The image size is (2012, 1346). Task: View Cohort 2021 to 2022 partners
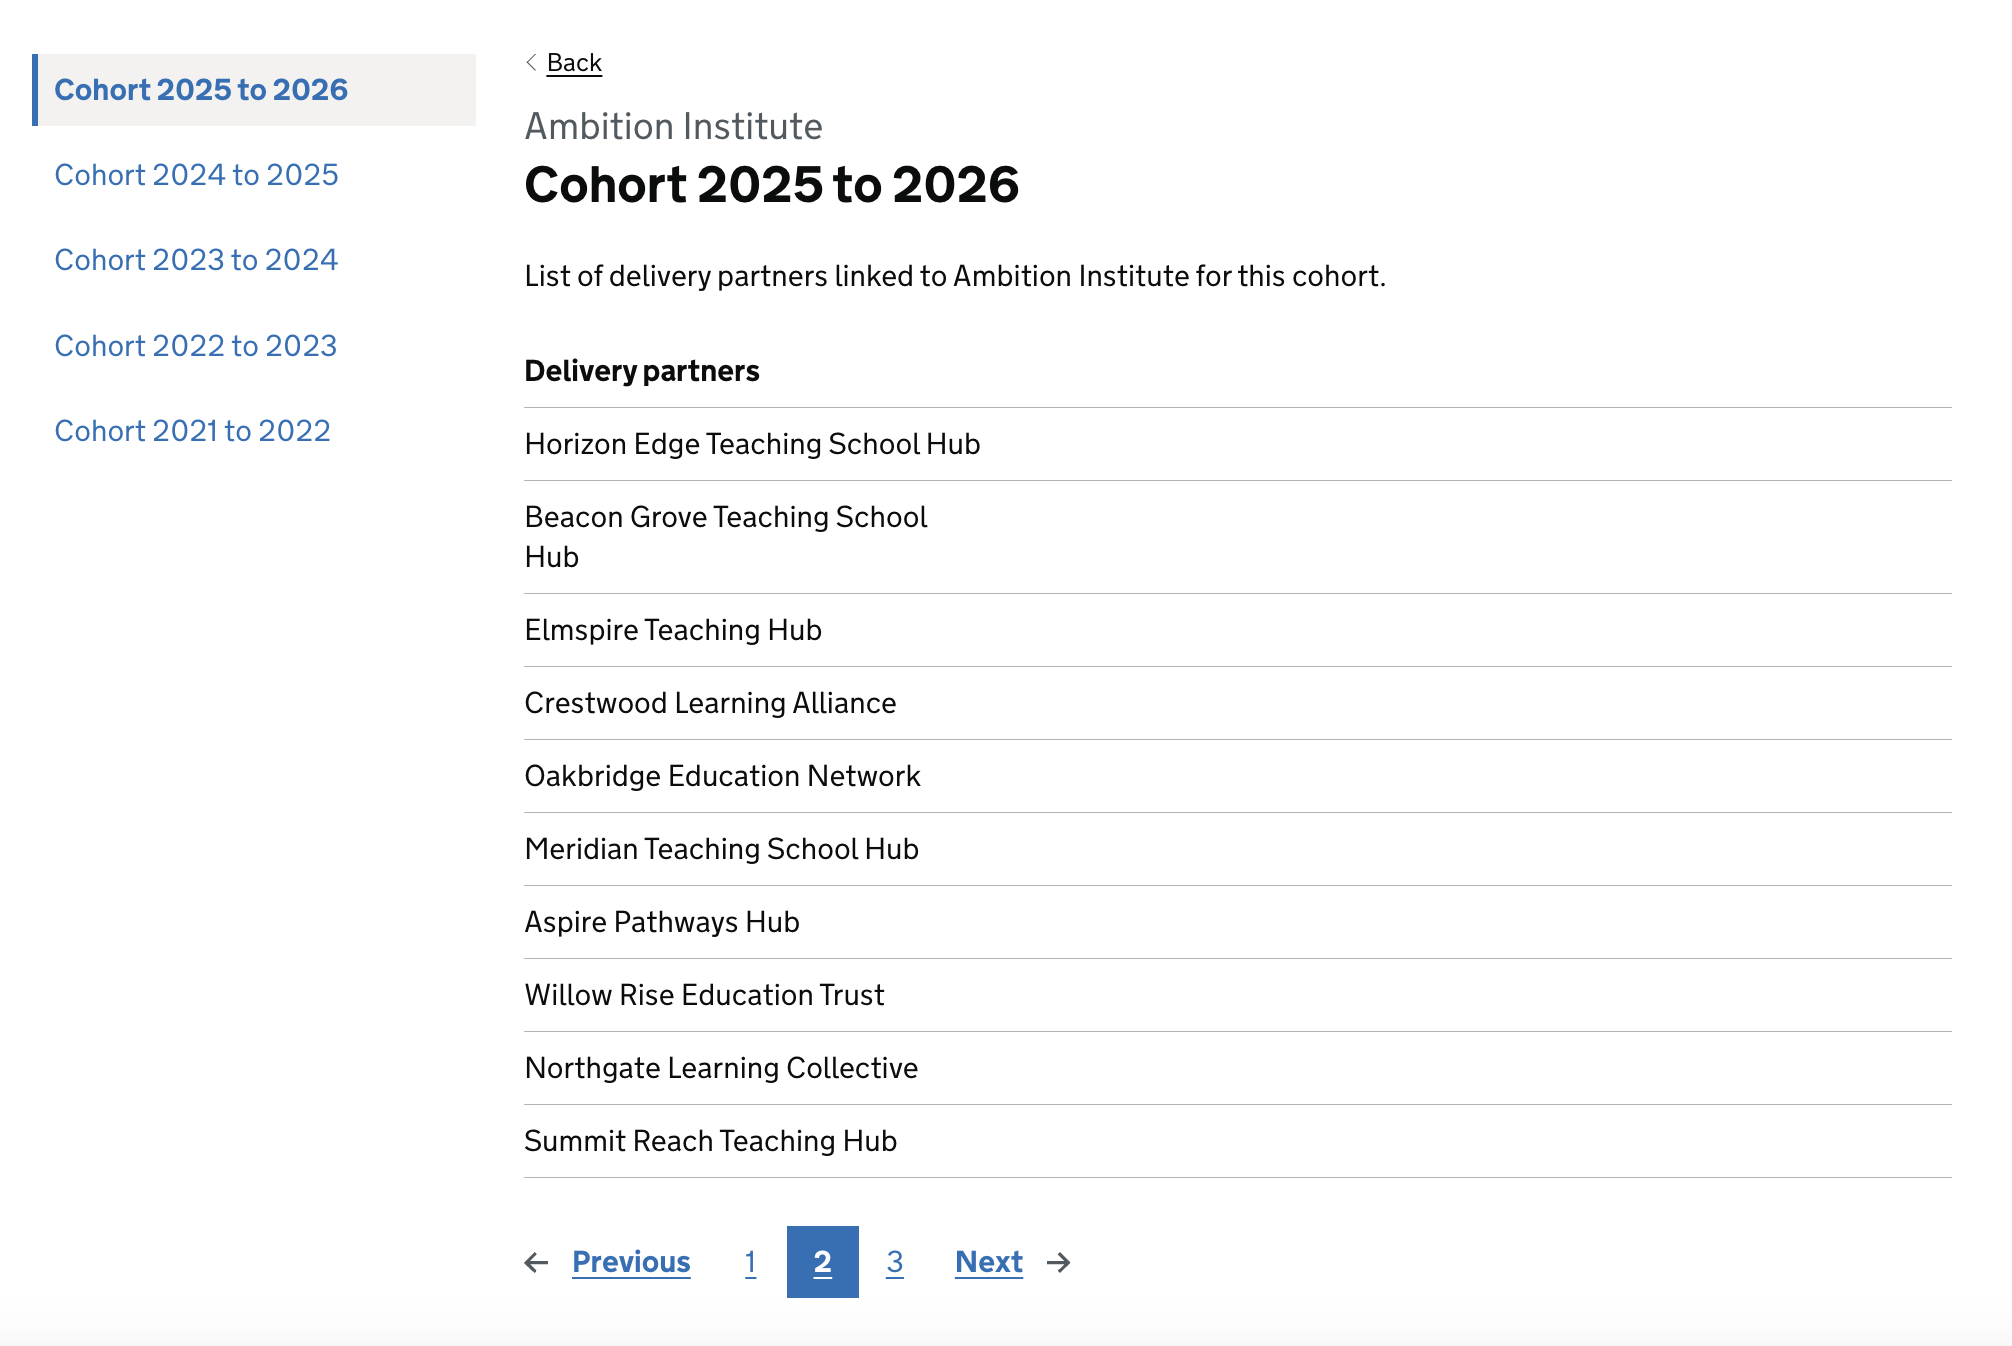(192, 430)
